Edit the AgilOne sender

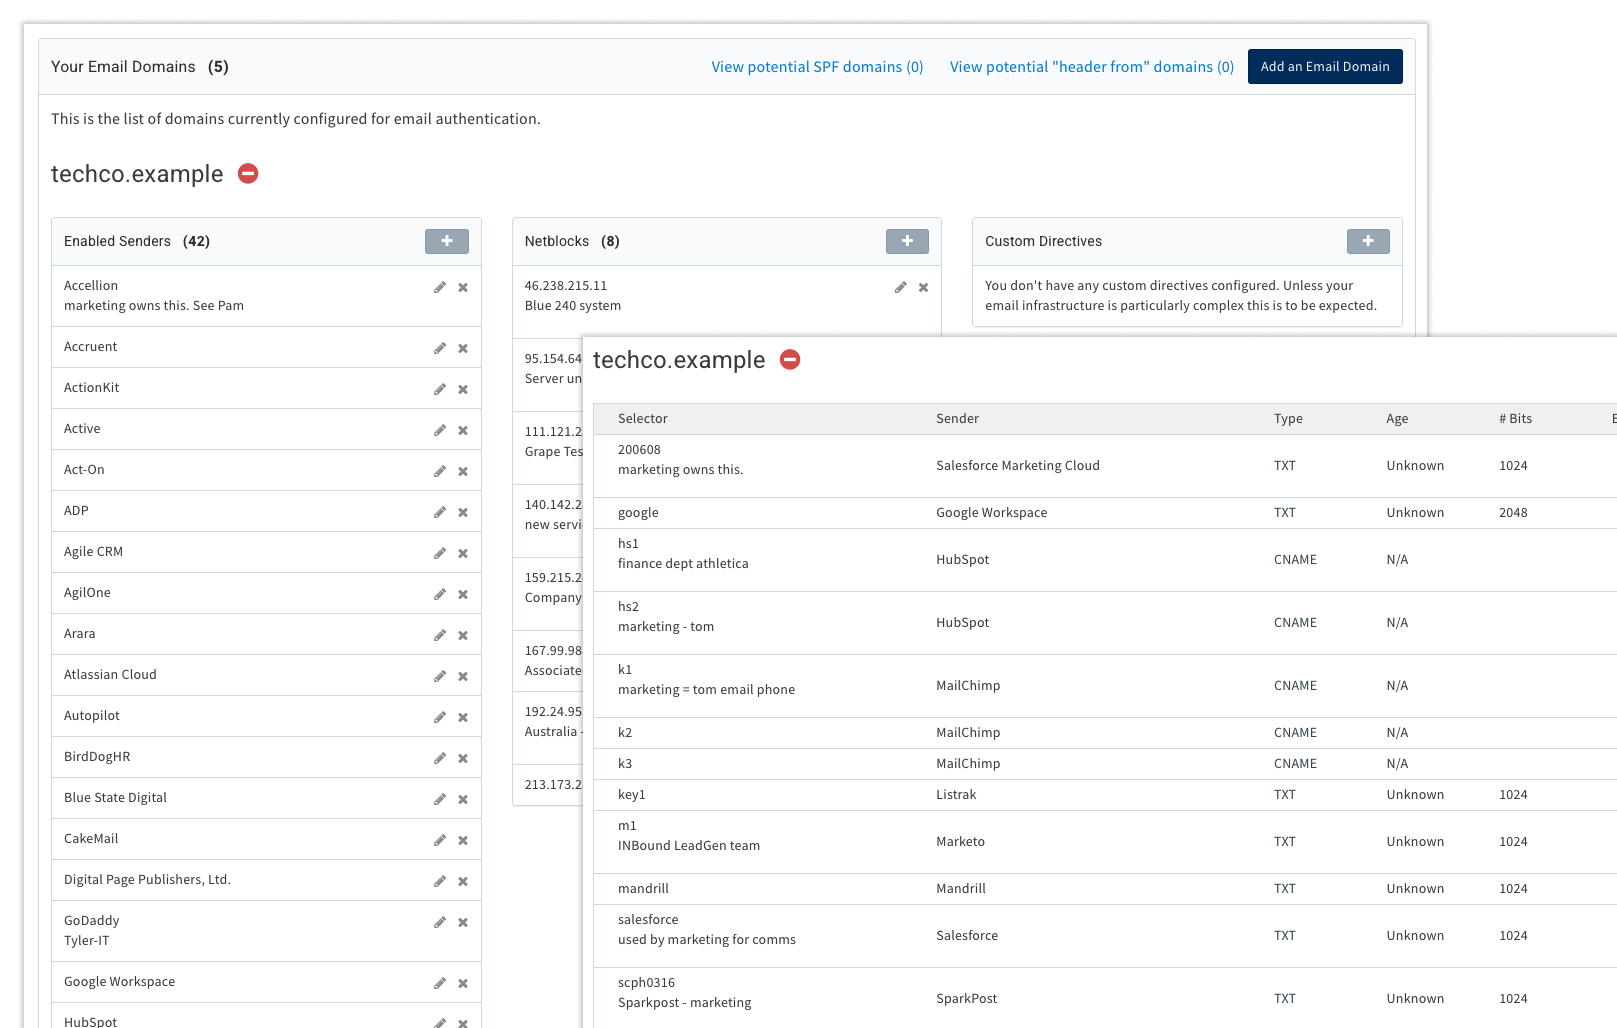440,594
